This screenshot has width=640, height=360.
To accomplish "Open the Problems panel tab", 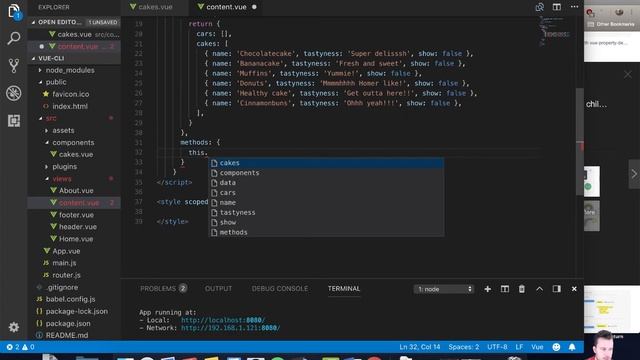I will (163, 289).
